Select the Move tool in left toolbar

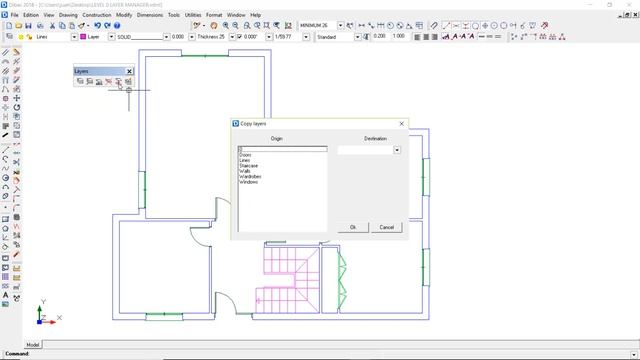coord(17,98)
